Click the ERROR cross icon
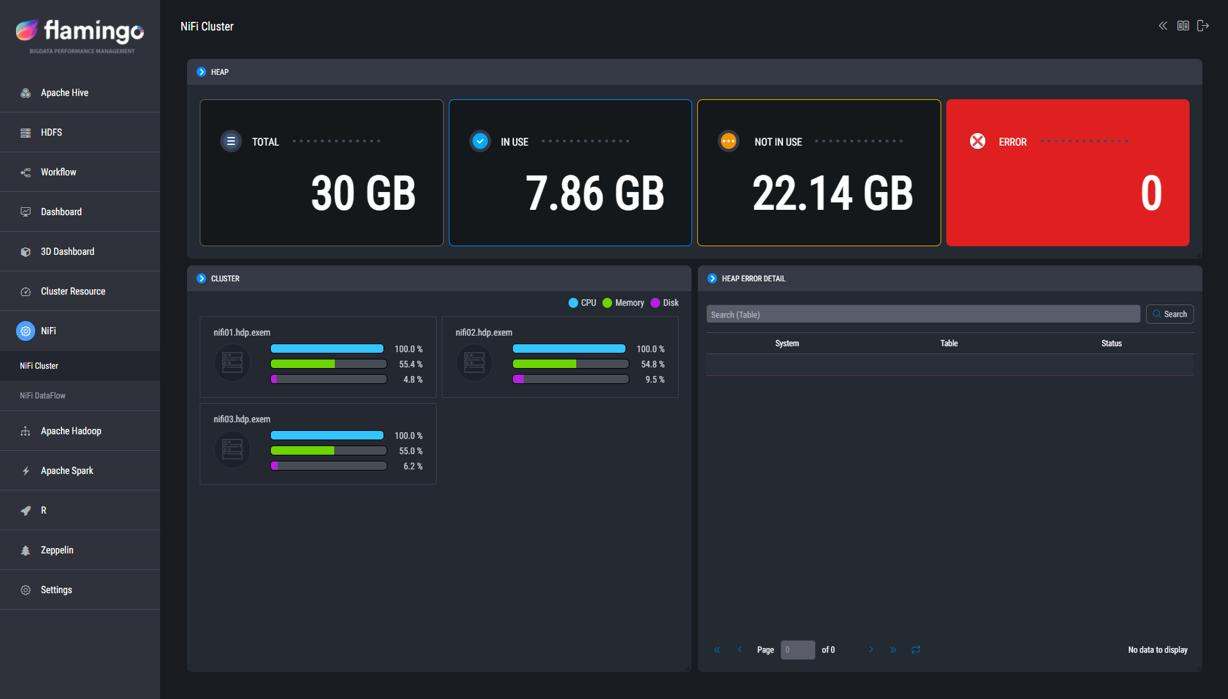This screenshot has width=1228, height=699. tap(978, 141)
